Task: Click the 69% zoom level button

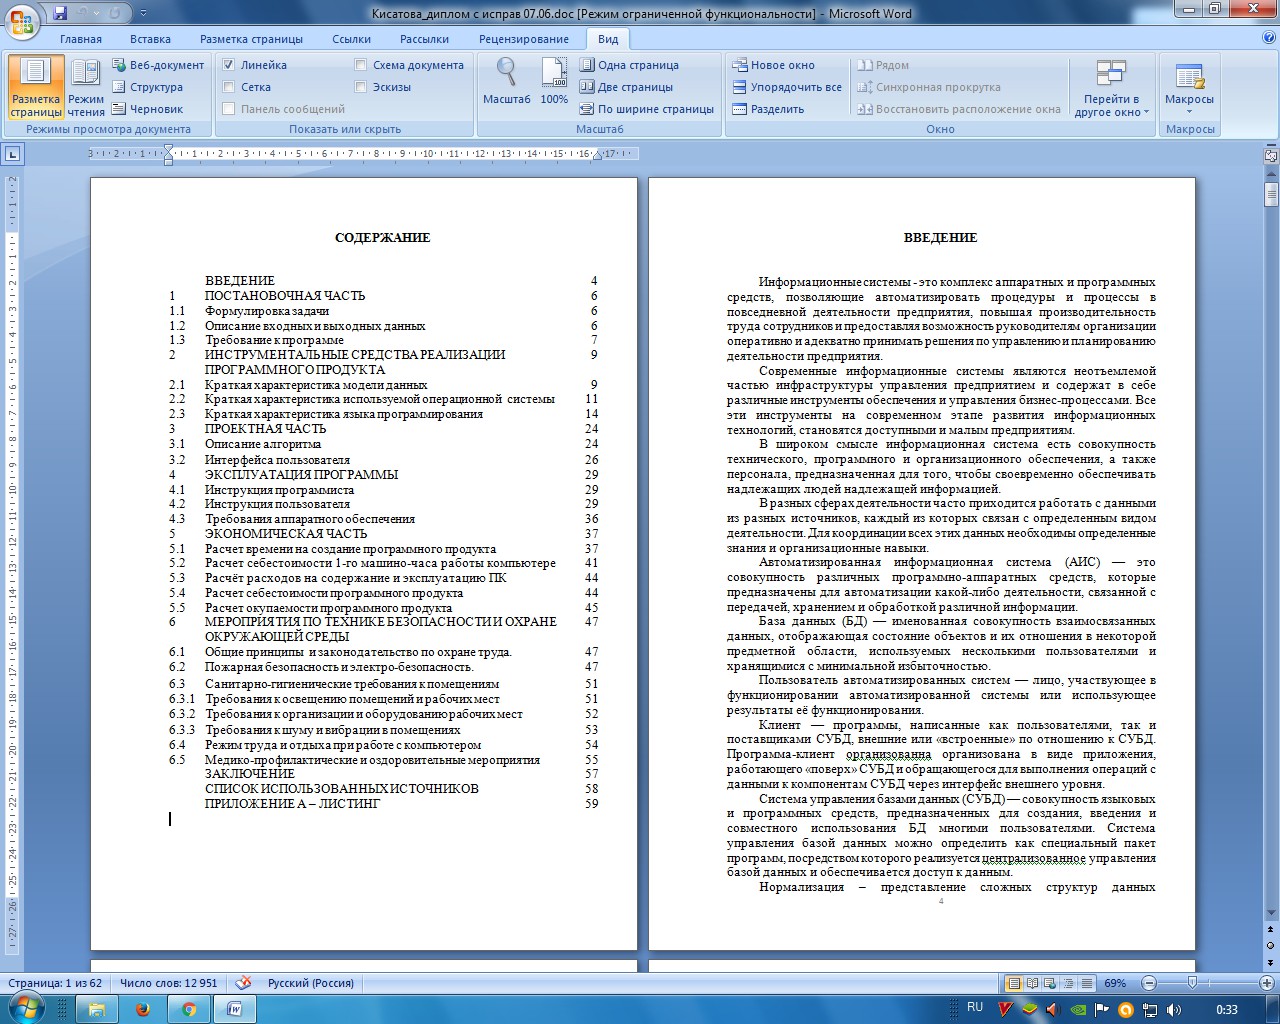Action: (x=1115, y=983)
